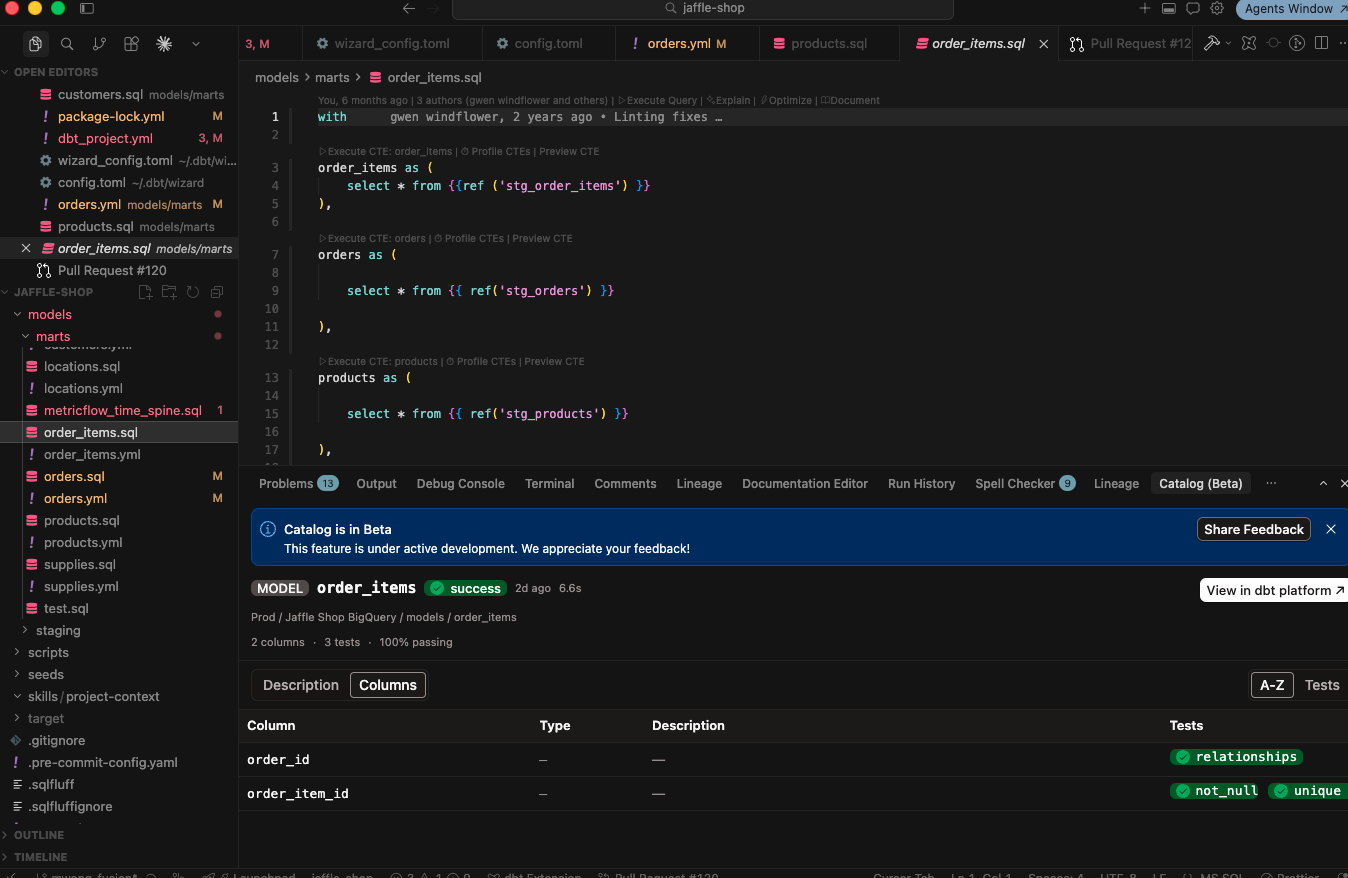1348x878 pixels.
Task: Click Preview CTE above products
Action: point(554,361)
